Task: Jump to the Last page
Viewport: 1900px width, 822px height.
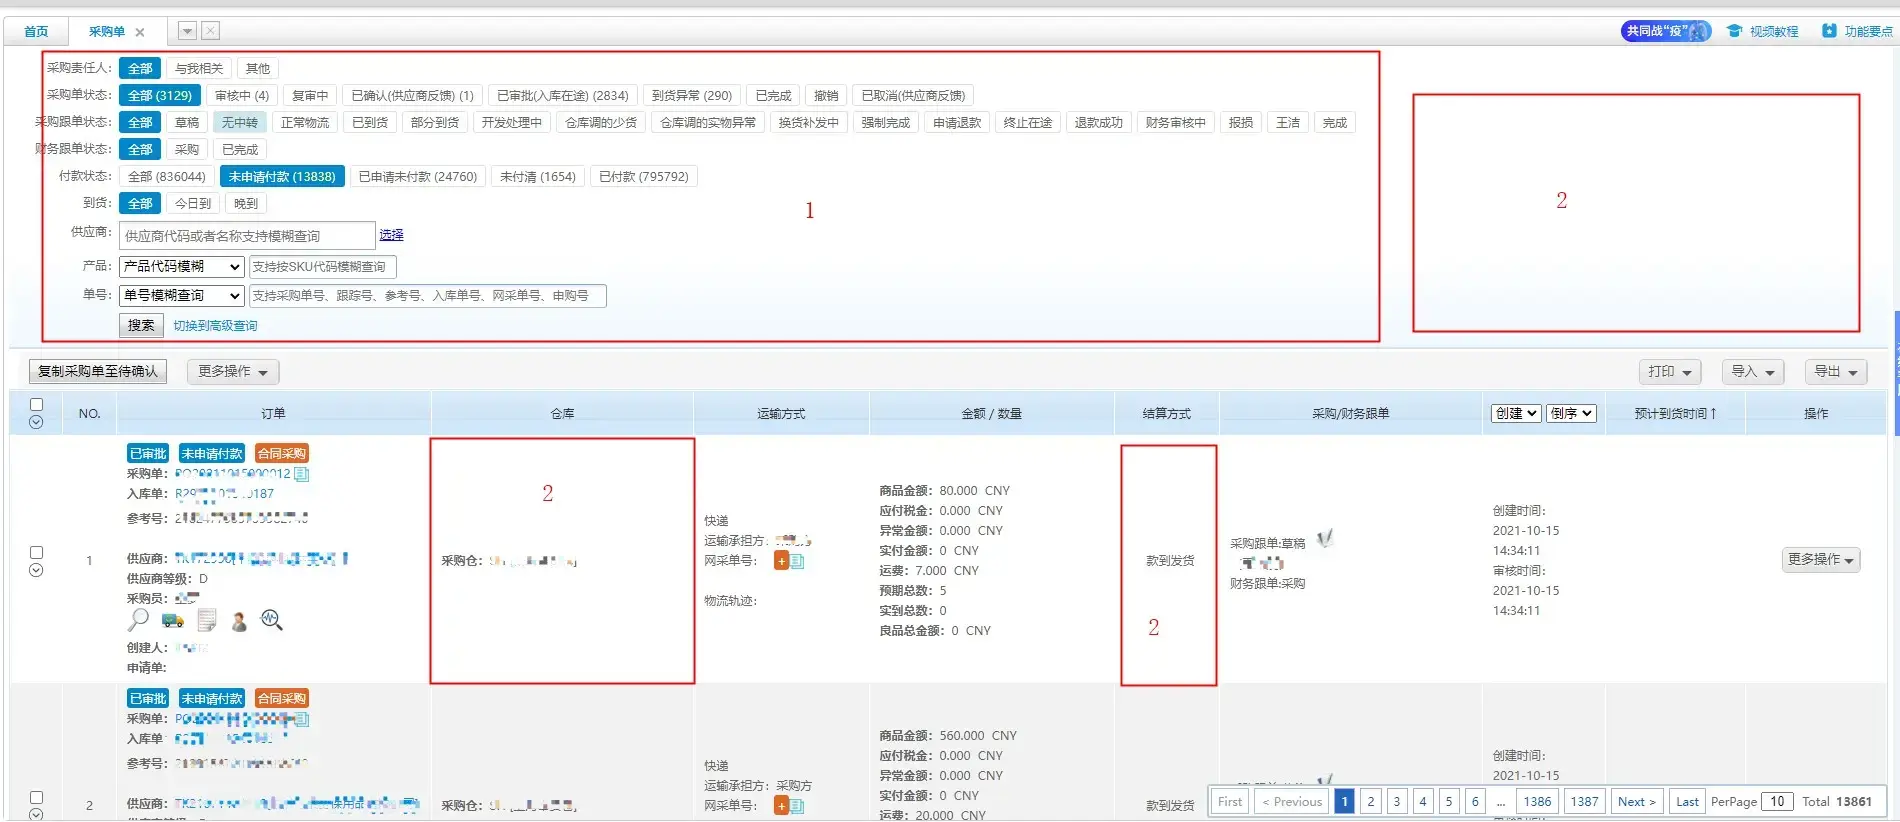Action: (1687, 801)
